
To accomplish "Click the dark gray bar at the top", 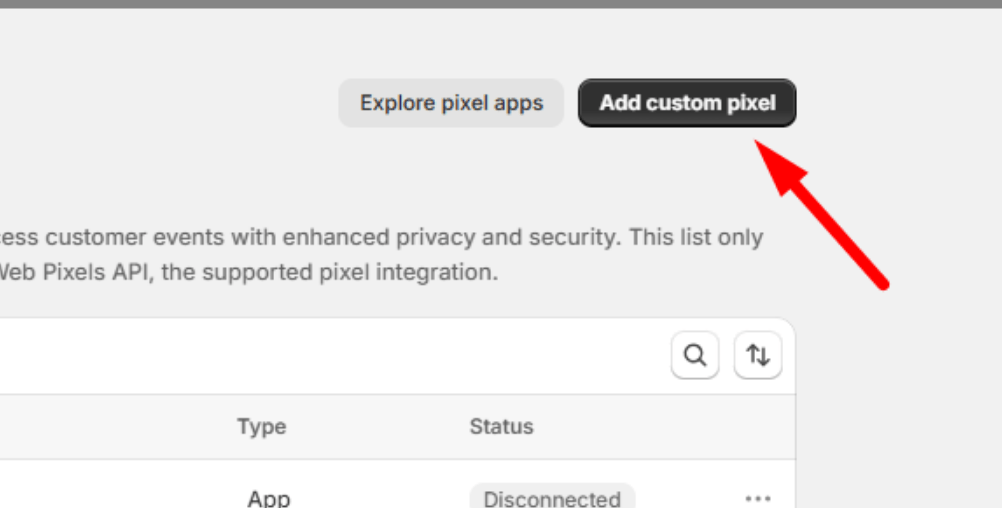I will pyautogui.click(x=500, y=4).
